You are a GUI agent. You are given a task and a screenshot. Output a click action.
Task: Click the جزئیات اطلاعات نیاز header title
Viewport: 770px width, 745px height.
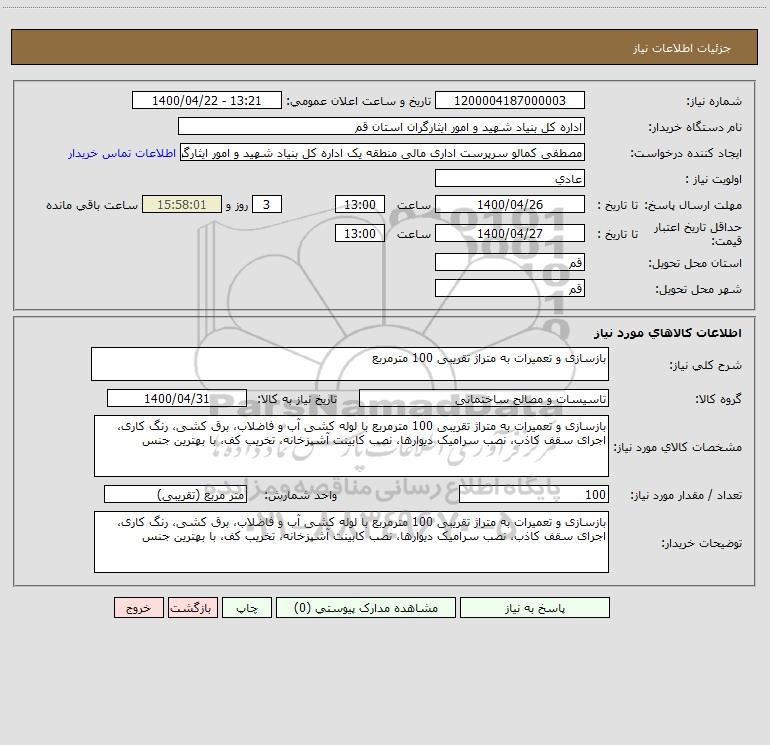point(682,48)
